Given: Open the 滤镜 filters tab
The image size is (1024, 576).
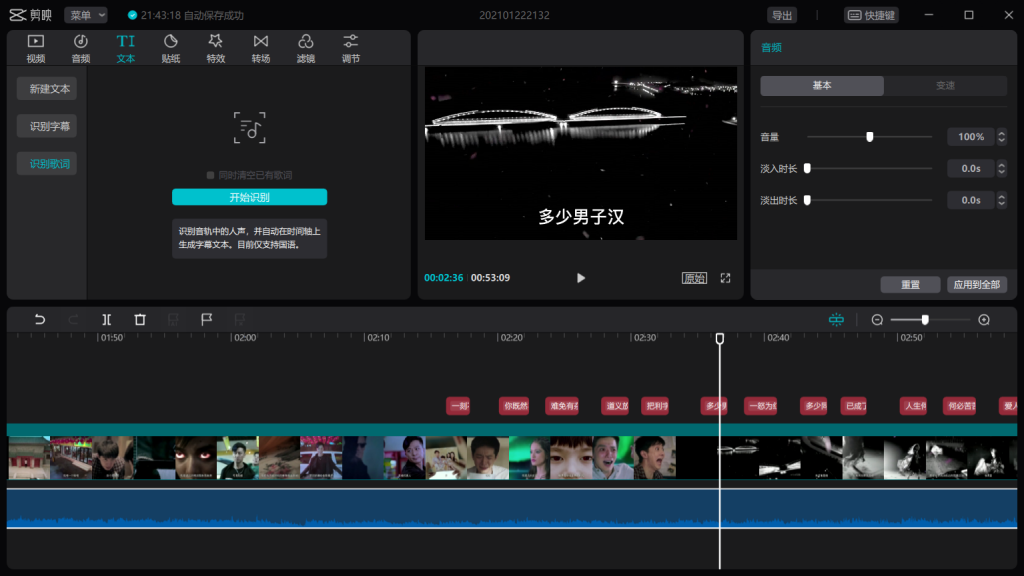Looking at the screenshot, I should (306, 48).
